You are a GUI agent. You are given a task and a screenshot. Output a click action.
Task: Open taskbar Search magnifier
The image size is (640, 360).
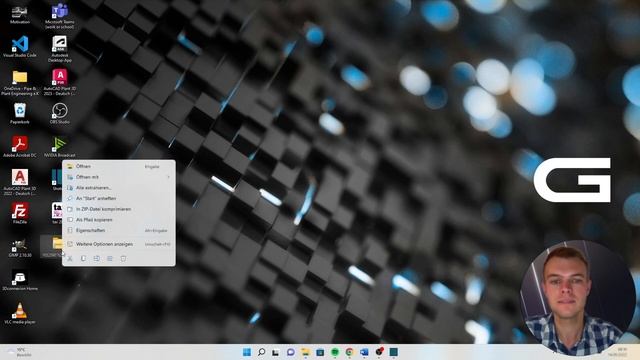click(261, 352)
